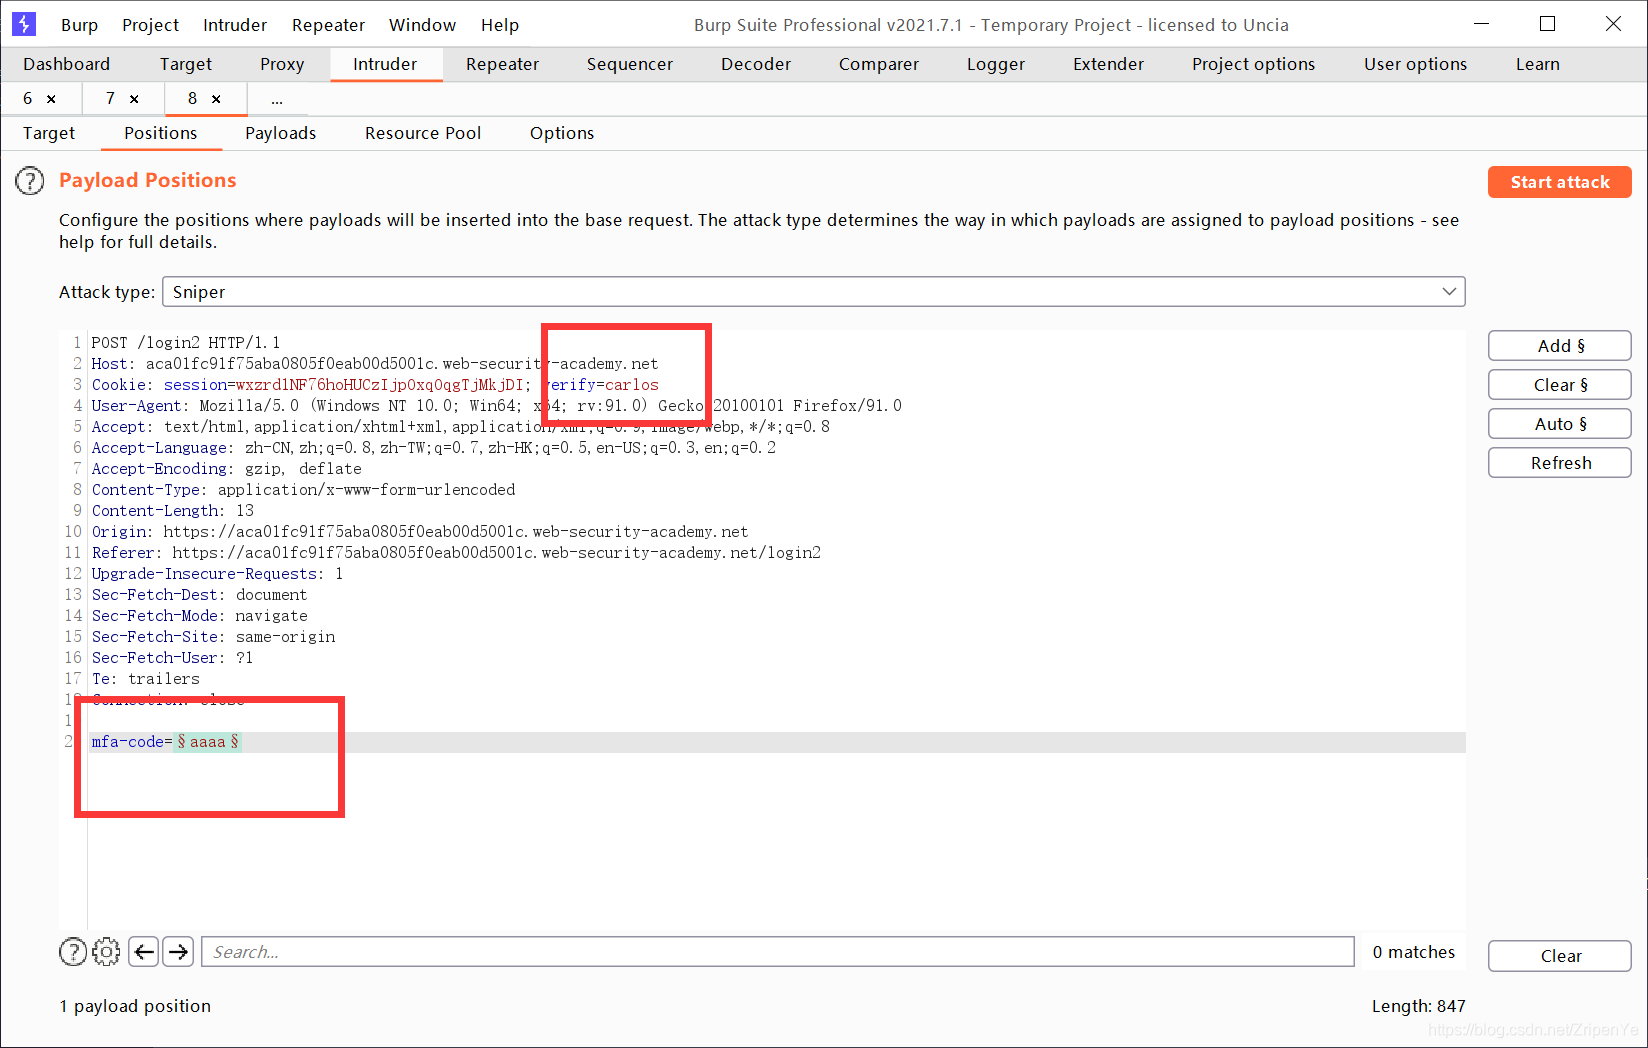Click the mfa-code payload position line
Screen dimensions: 1648x1048
click(x=165, y=742)
